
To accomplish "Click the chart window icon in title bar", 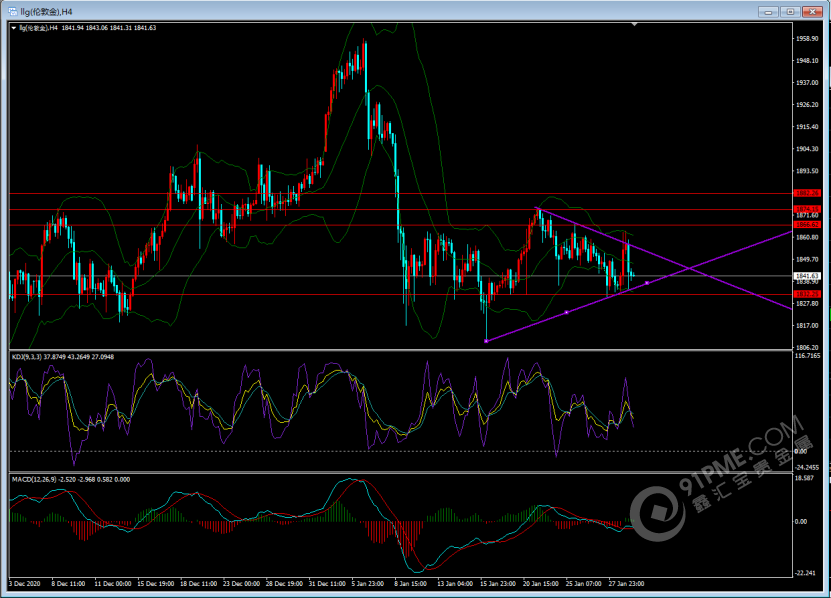I will (x=13, y=11).
